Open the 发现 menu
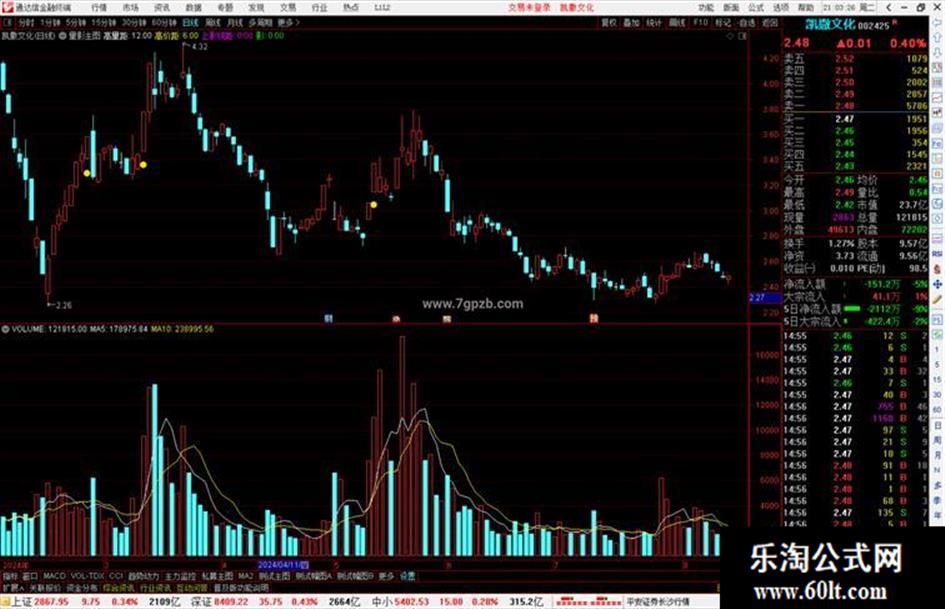The height and width of the screenshot is (609, 945). pos(256,8)
